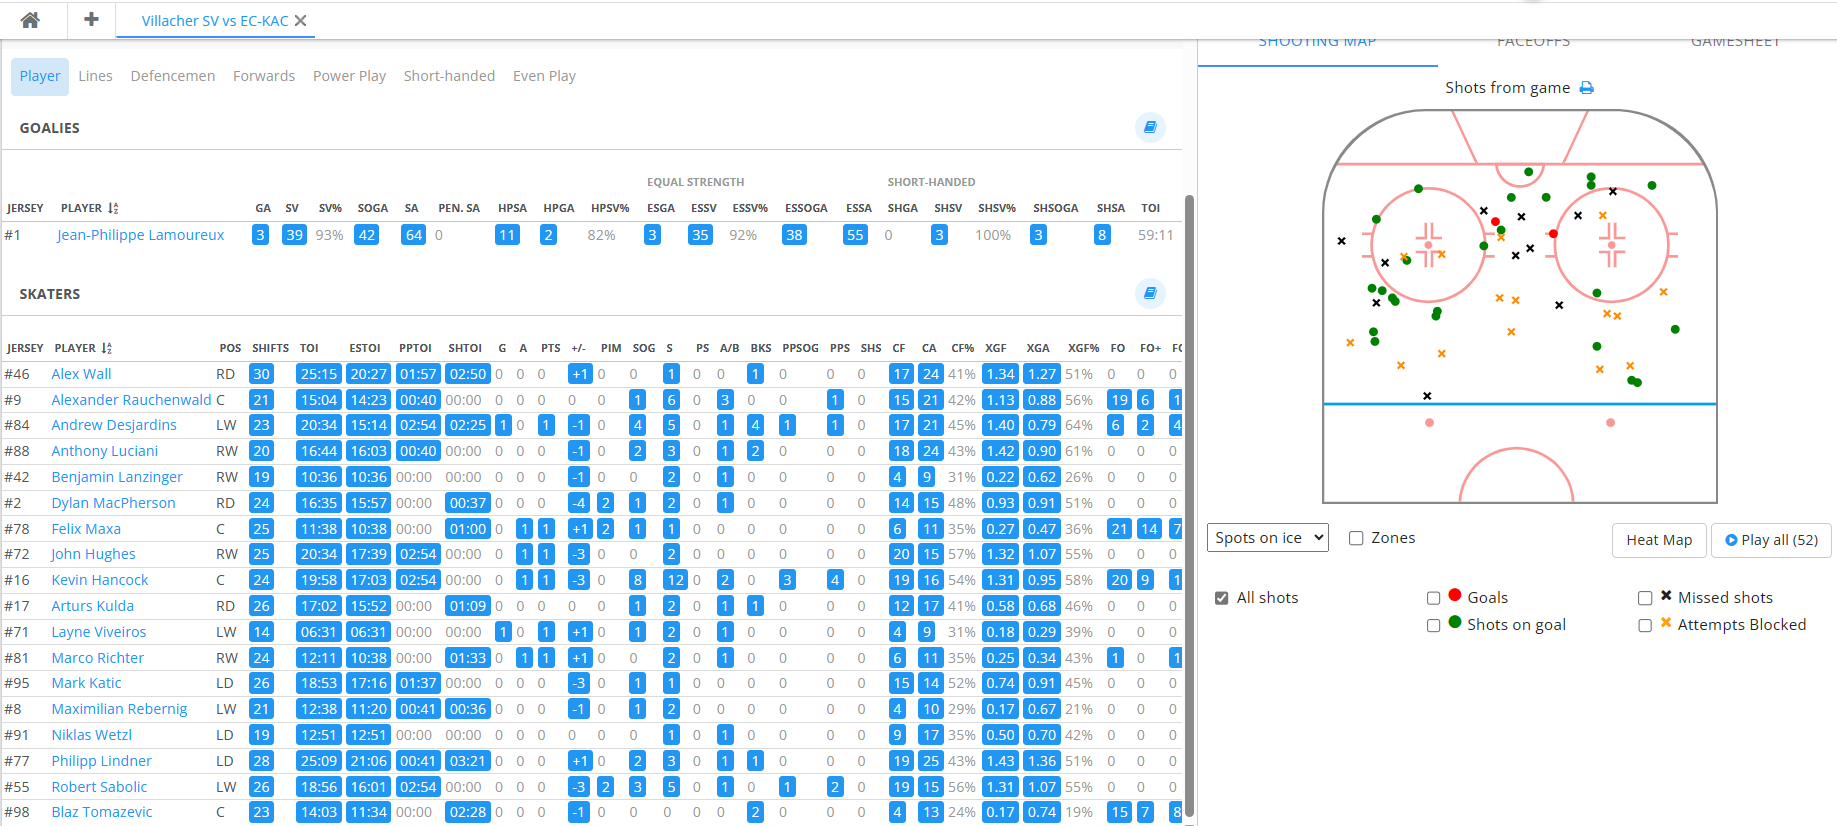The width and height of the screenshot is (1837, 826).
Task: Open the Skaters section legend book icon
Action: click(1150, 293)
